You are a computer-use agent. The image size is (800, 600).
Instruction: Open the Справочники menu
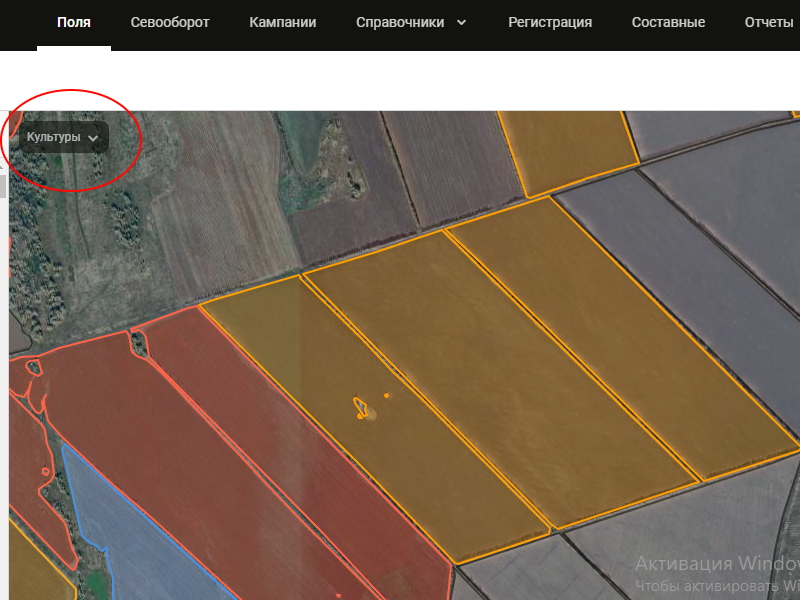coord(400,23)
